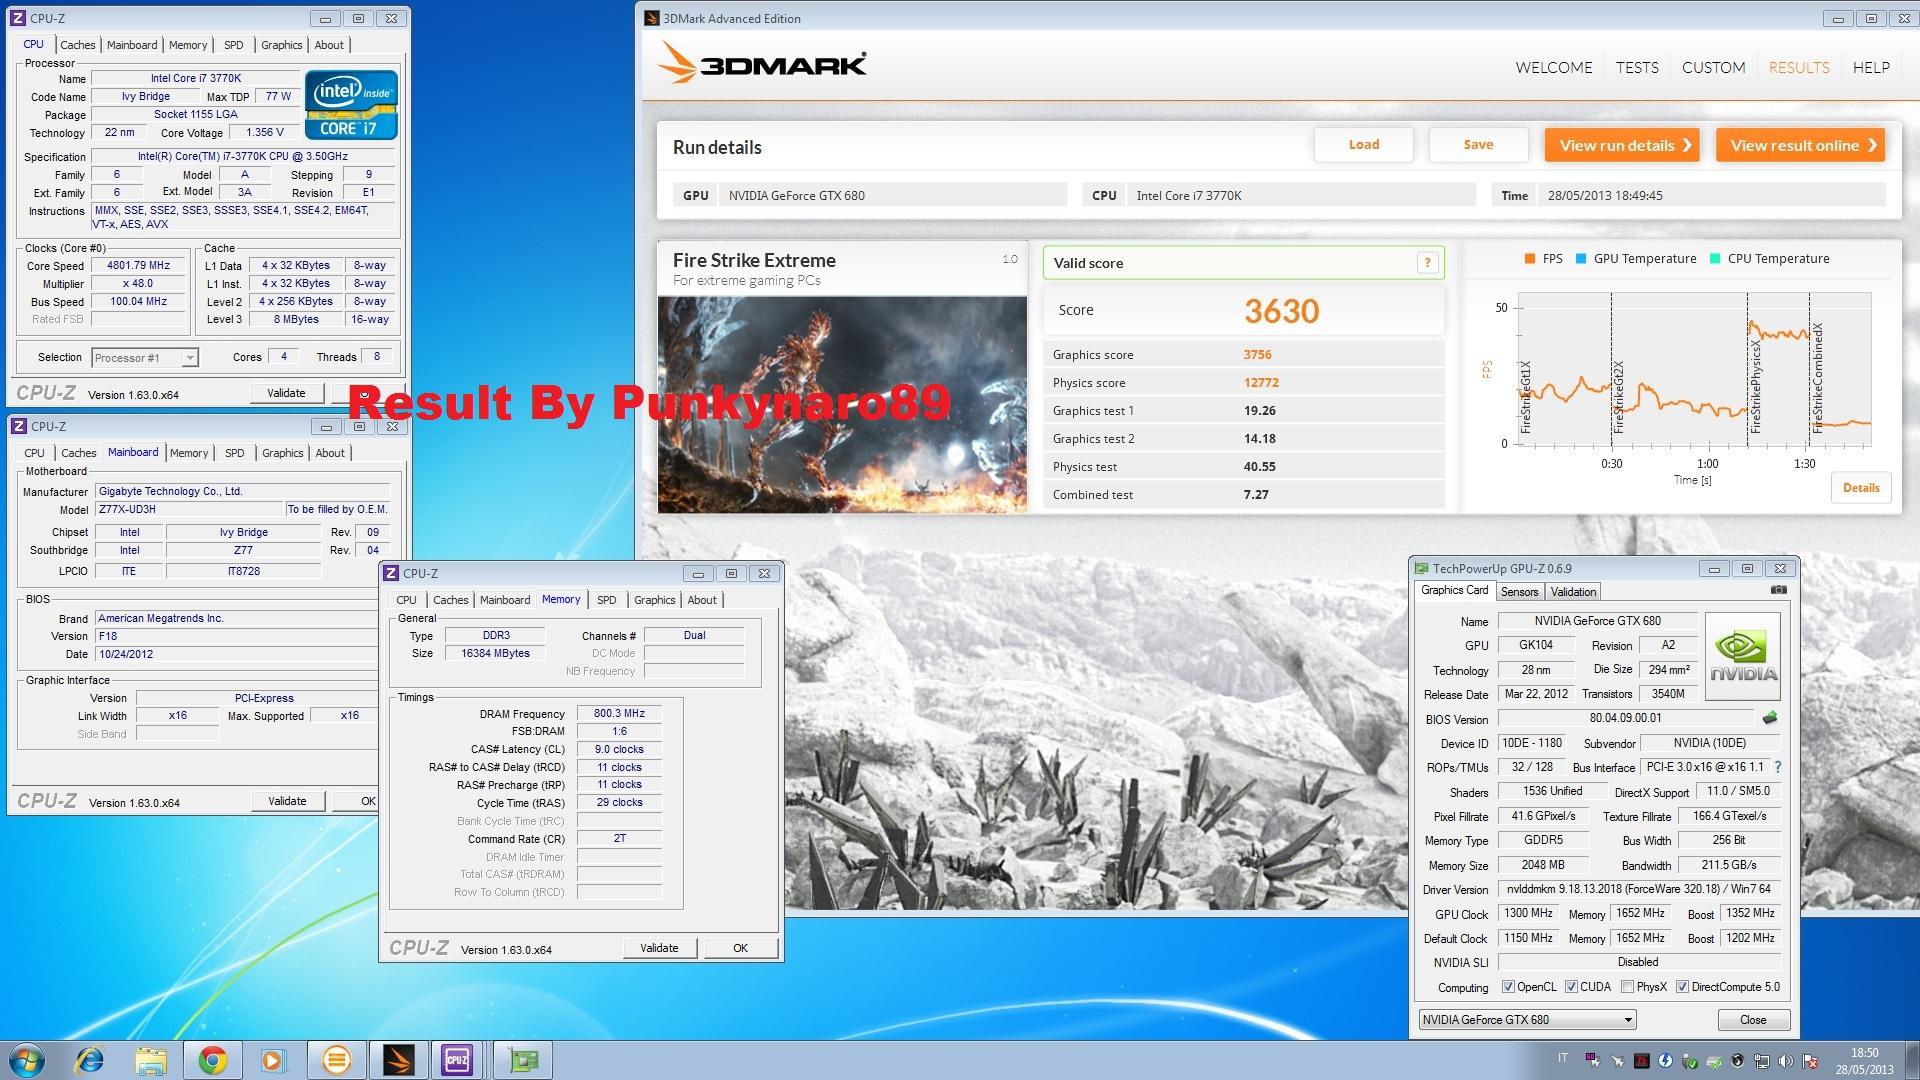
Task: Switch to 3DMark via its taskbar icon
Action: tap(398, 1060)
